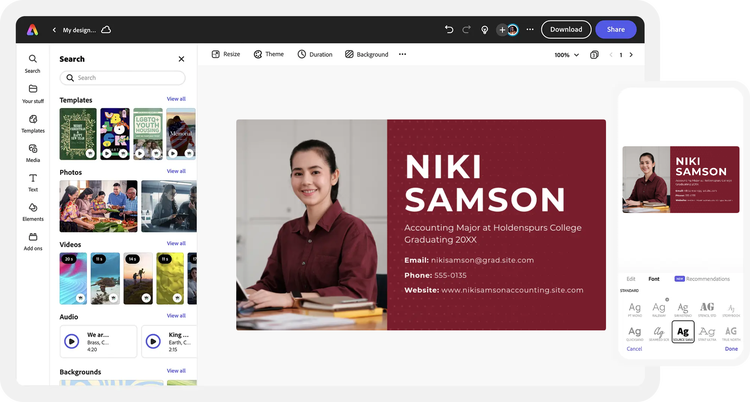Open the user profile avatar
750x402 pixels.
(x=513, y=30)
